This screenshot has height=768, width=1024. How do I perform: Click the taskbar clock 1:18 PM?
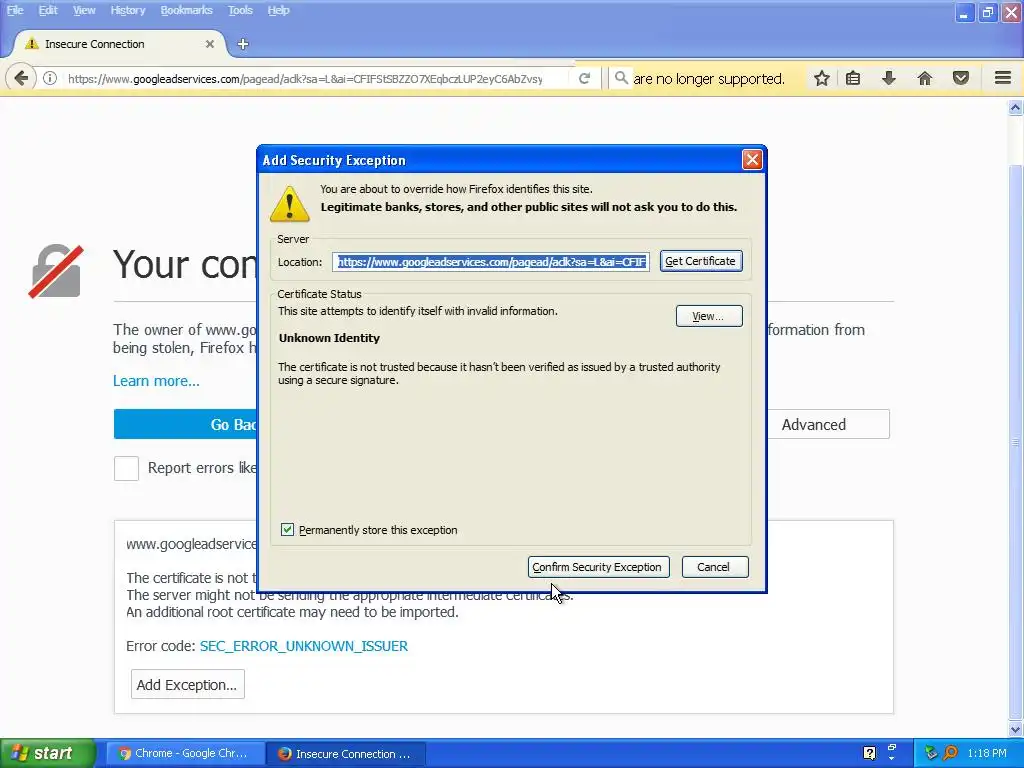(987, 753)
